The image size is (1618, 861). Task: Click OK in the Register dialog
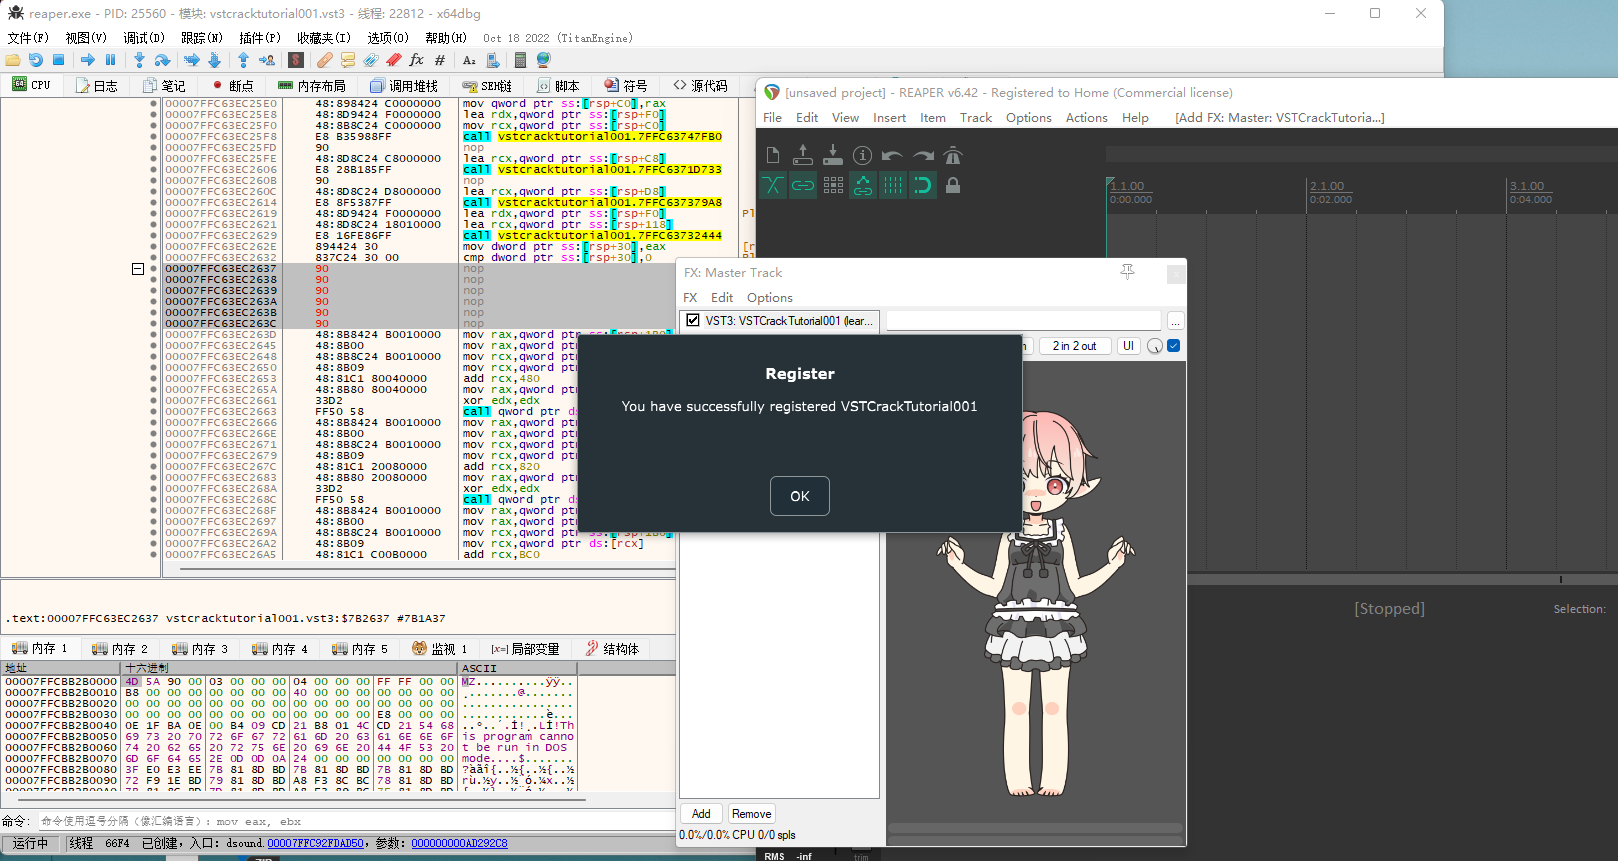(x=799, y=496)
